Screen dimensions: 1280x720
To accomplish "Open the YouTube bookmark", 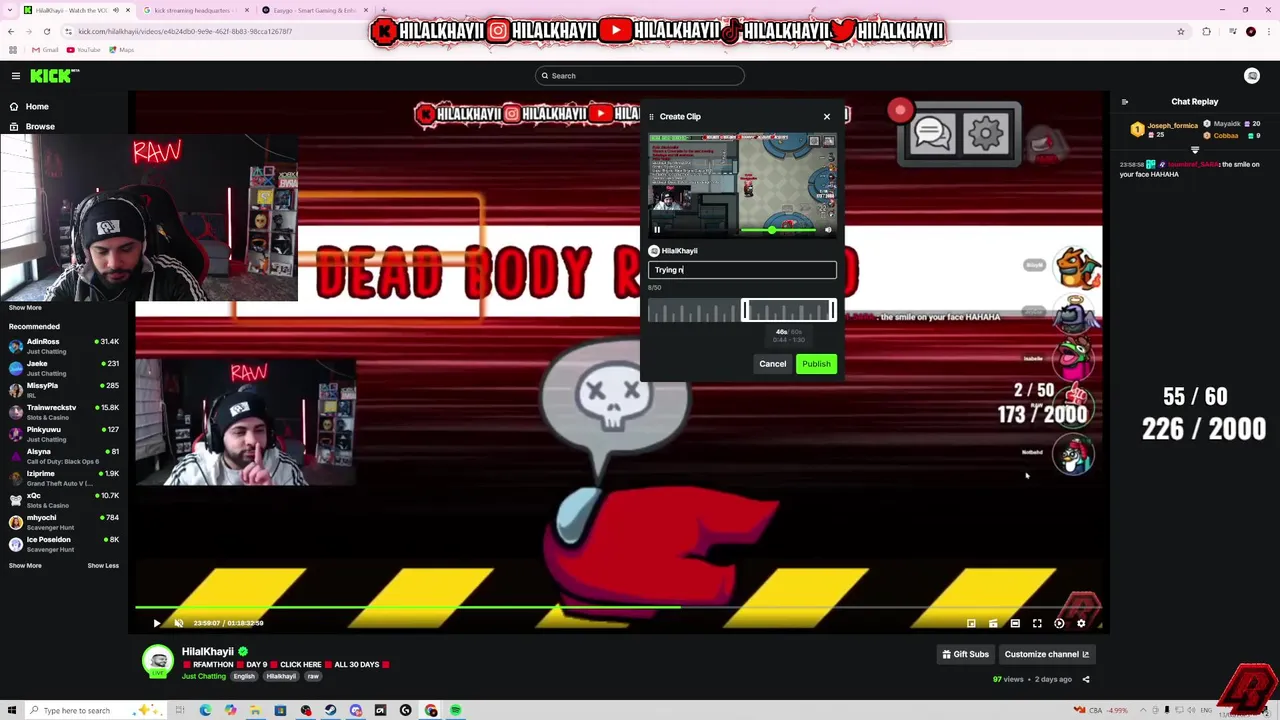I will pyautogui.click(x=84, y=50).
